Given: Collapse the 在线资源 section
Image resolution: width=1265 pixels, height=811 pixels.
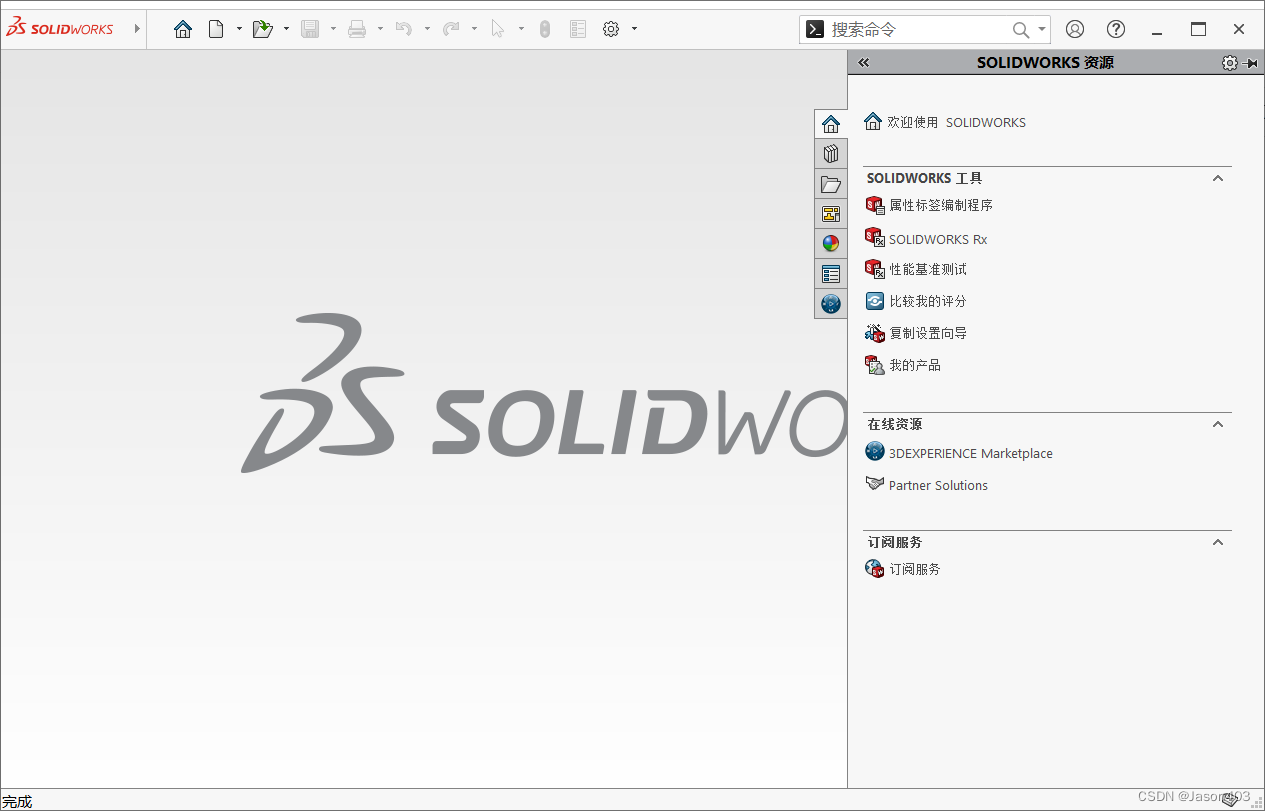Looking at the screenshot, I should point(1217,424).
